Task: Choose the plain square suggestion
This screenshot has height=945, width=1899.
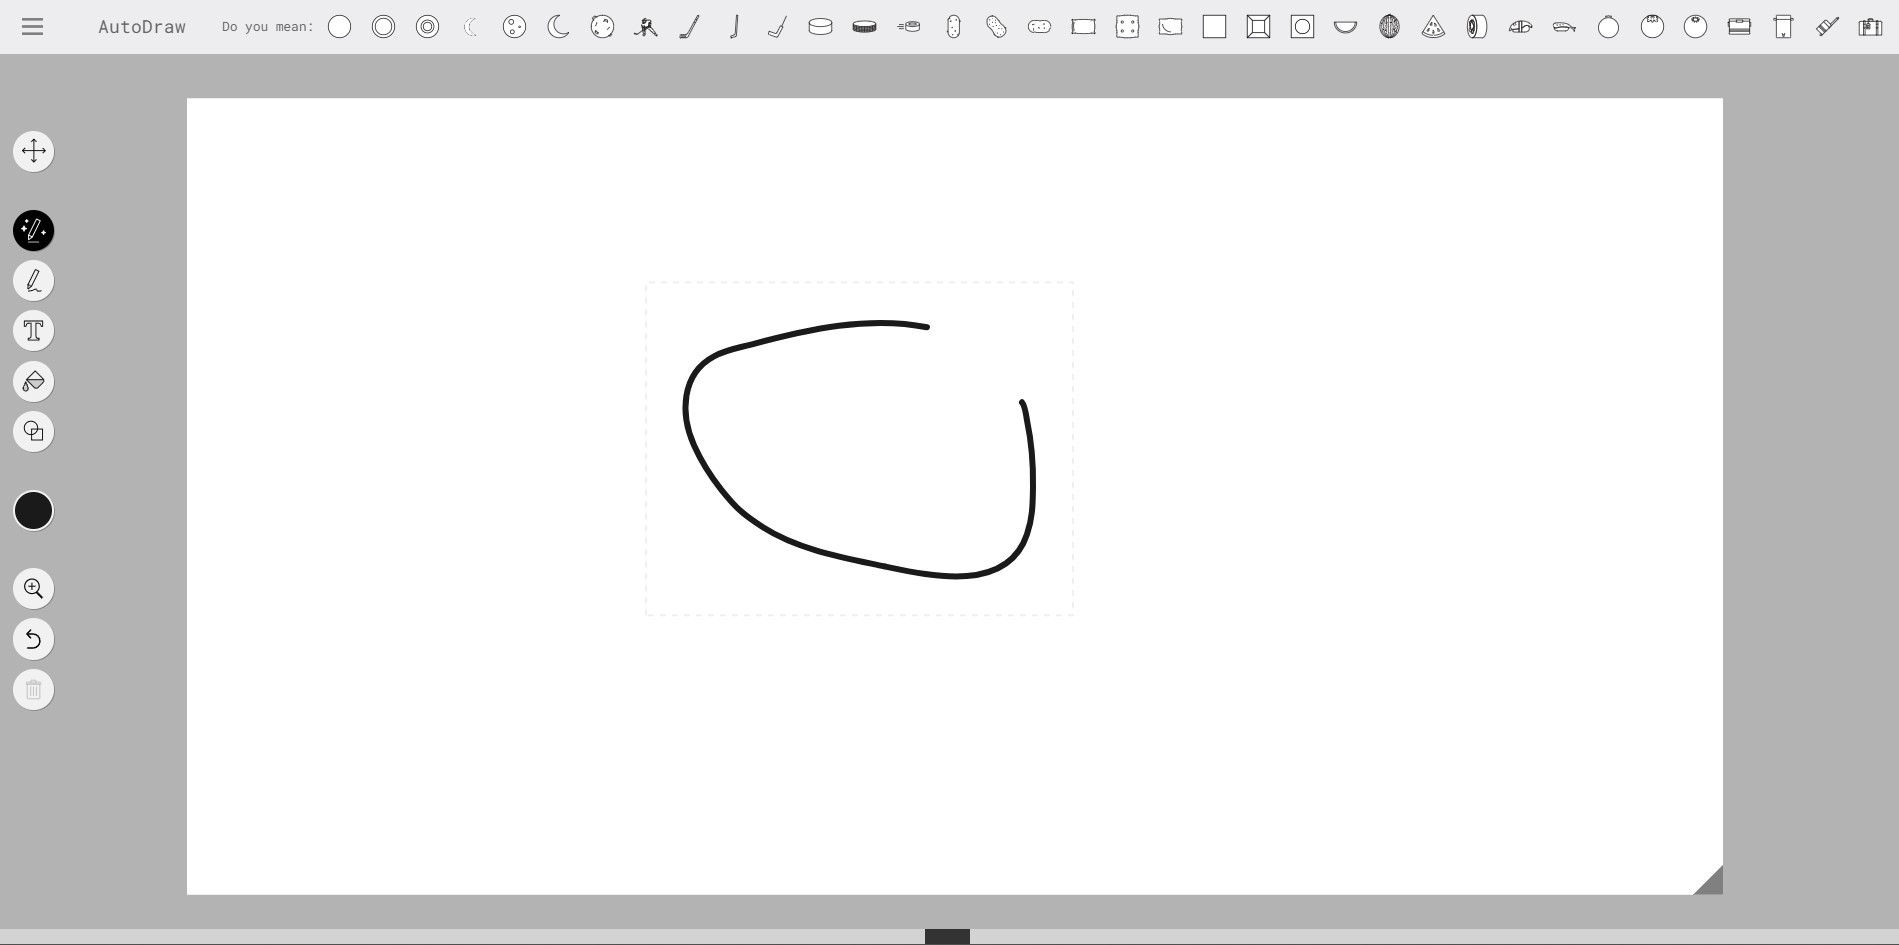Action: coord(1214,27)
